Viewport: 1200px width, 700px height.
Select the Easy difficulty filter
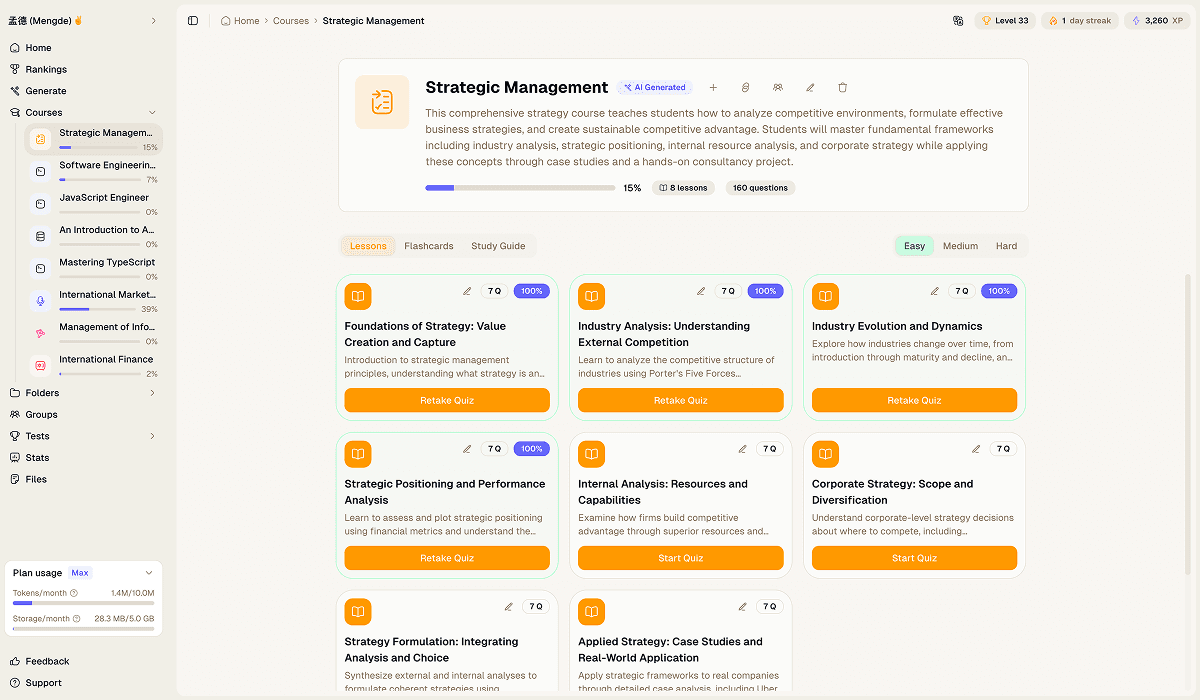[x=913, y=245]
